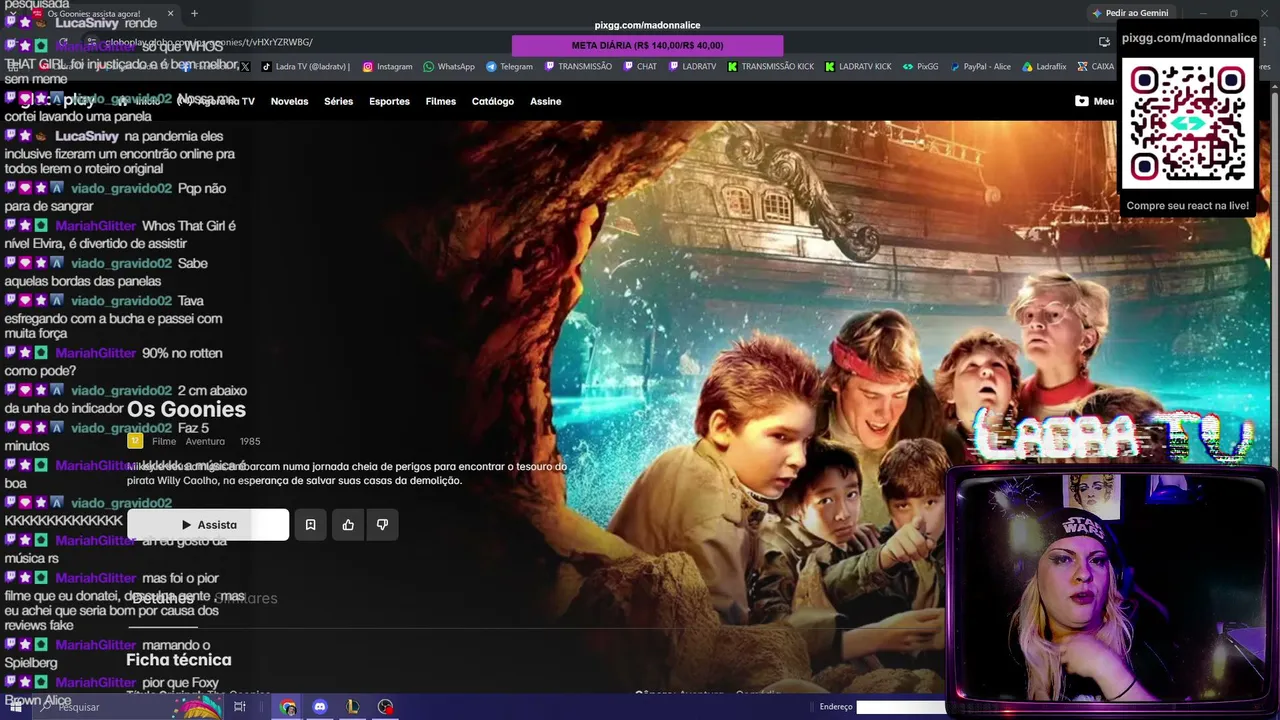Click the thumbs-down dislike icon

point(382,525)
